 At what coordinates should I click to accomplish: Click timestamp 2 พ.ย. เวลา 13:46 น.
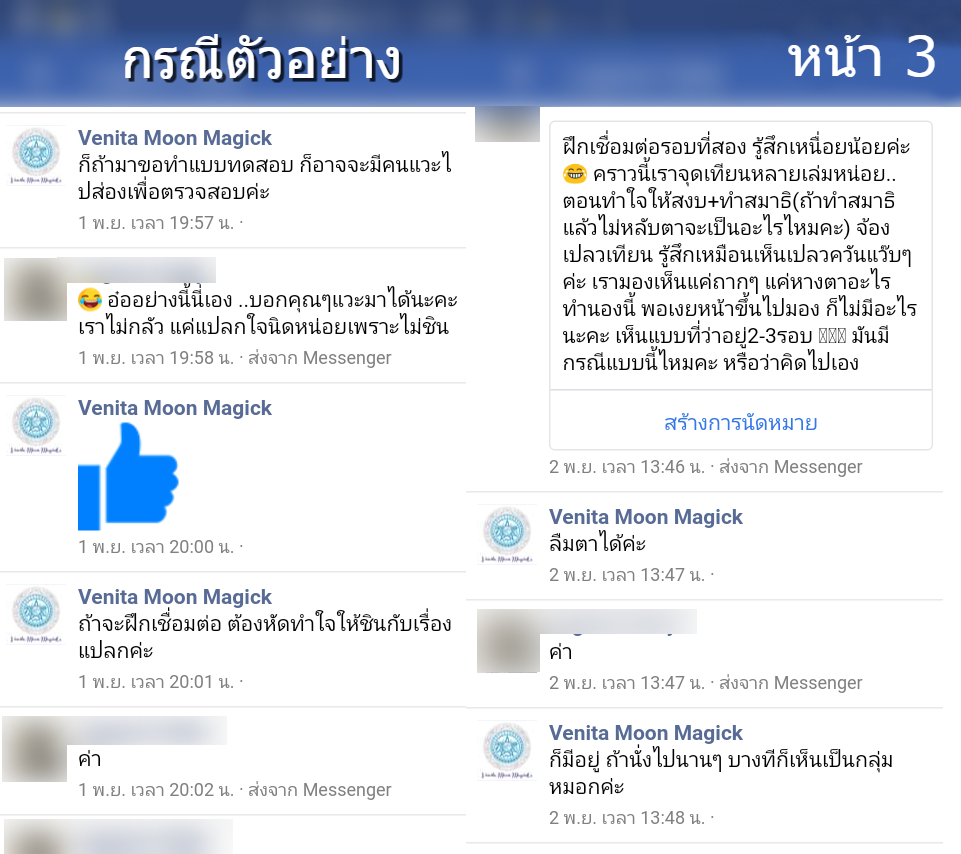(627, 467)
